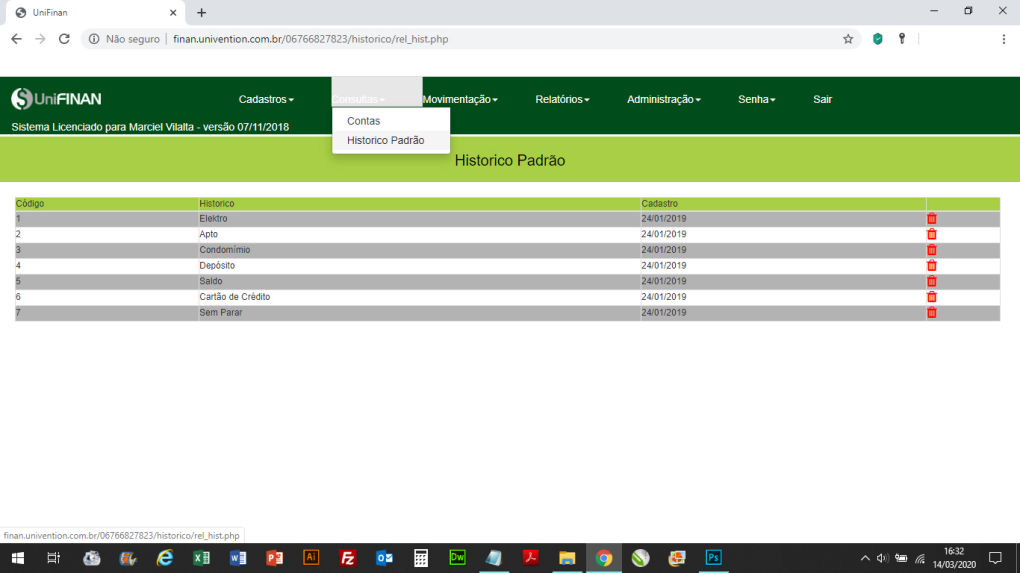Image resolution: width=1020 pixels, height=573 pixels.
Task: Delete the Condomímio row with its trash icon
Action: tap(932, 250)
